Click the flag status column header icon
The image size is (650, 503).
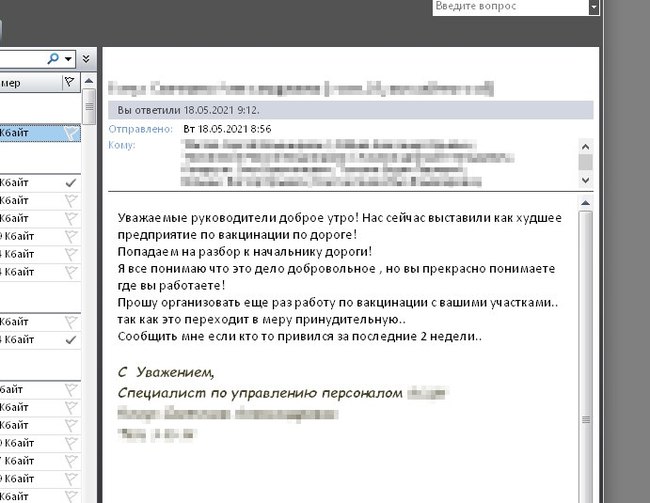pos(69,82)
